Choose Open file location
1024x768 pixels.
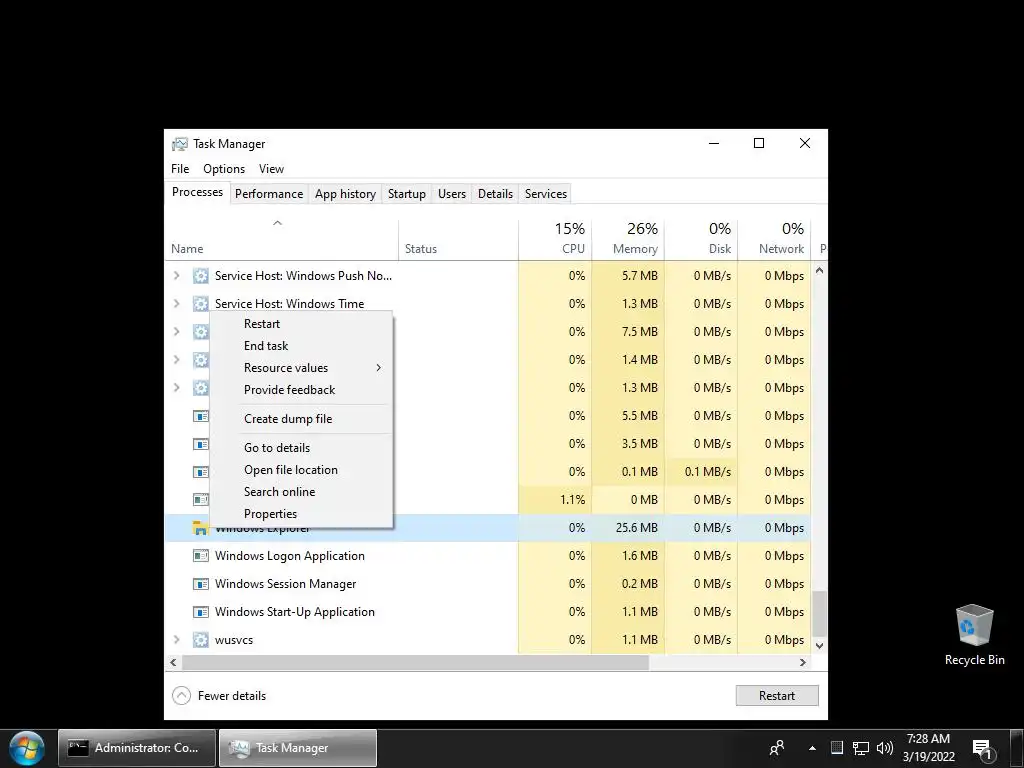[x=301, y=470]
